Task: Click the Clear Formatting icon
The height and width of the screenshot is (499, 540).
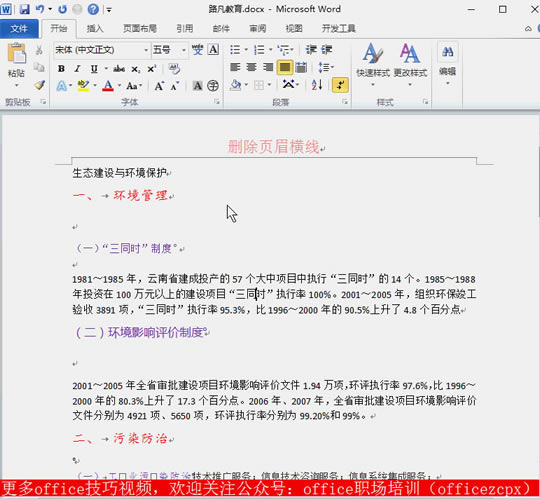Action: click(174, 69)
